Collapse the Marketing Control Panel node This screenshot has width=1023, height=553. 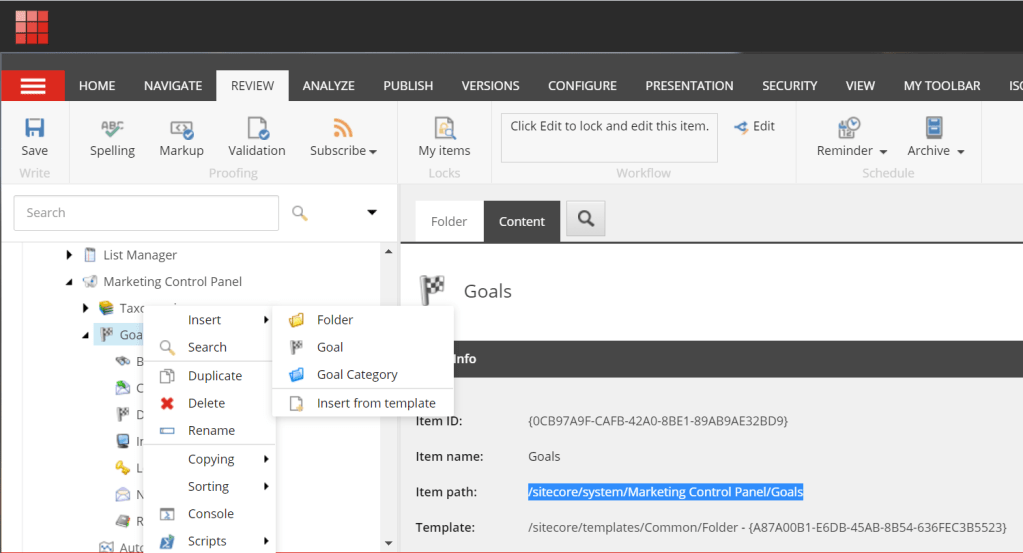coord(69,282)
